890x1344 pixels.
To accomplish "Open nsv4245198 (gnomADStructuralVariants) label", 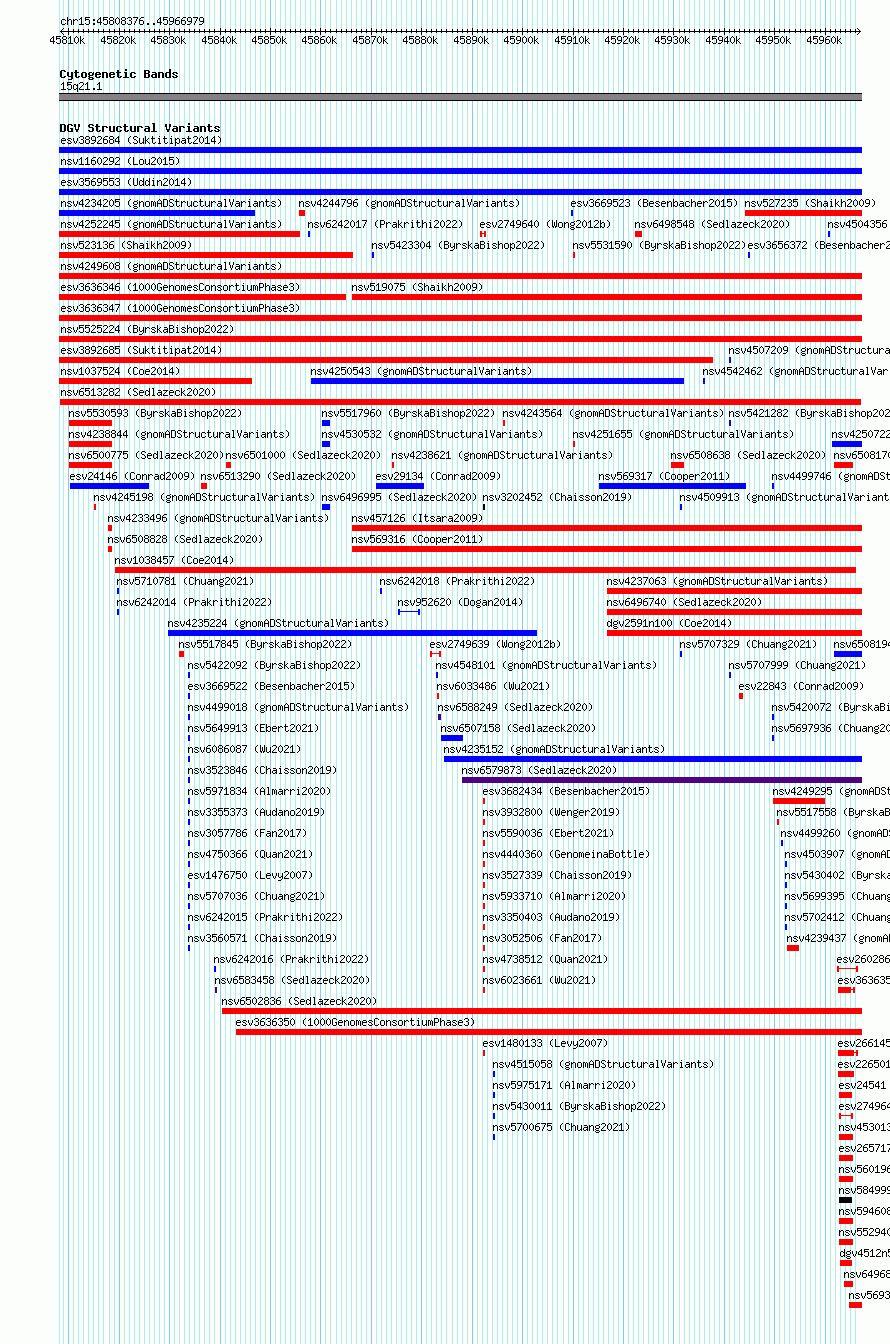I will coord(206,497).
